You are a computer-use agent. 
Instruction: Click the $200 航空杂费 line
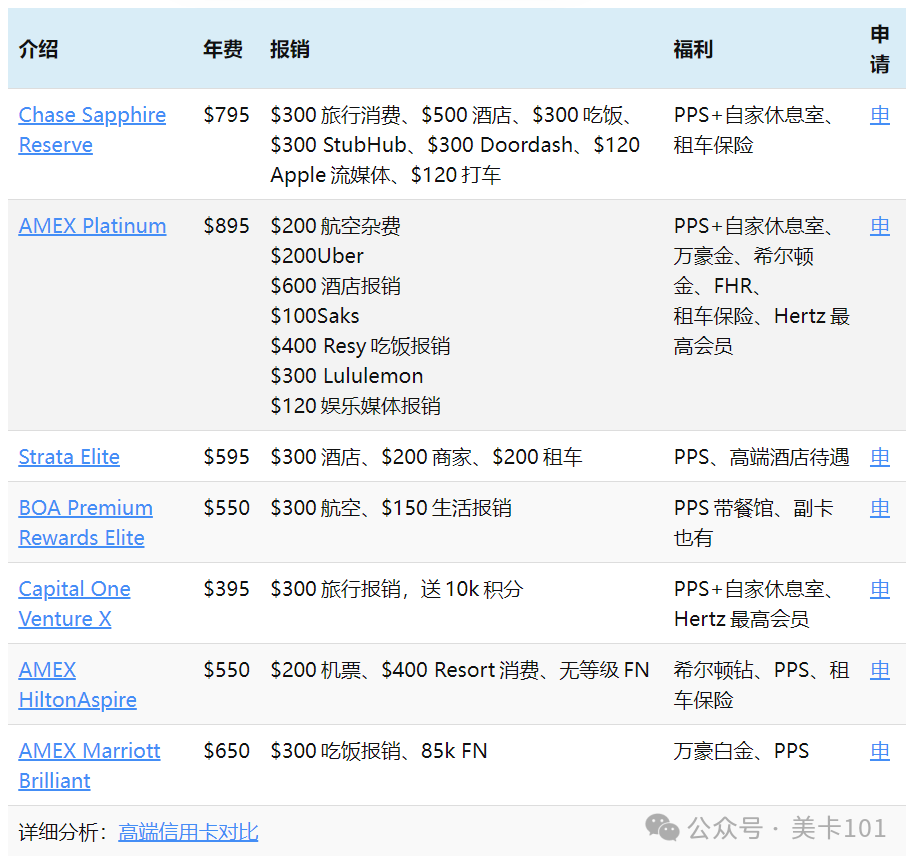point(335,225)
